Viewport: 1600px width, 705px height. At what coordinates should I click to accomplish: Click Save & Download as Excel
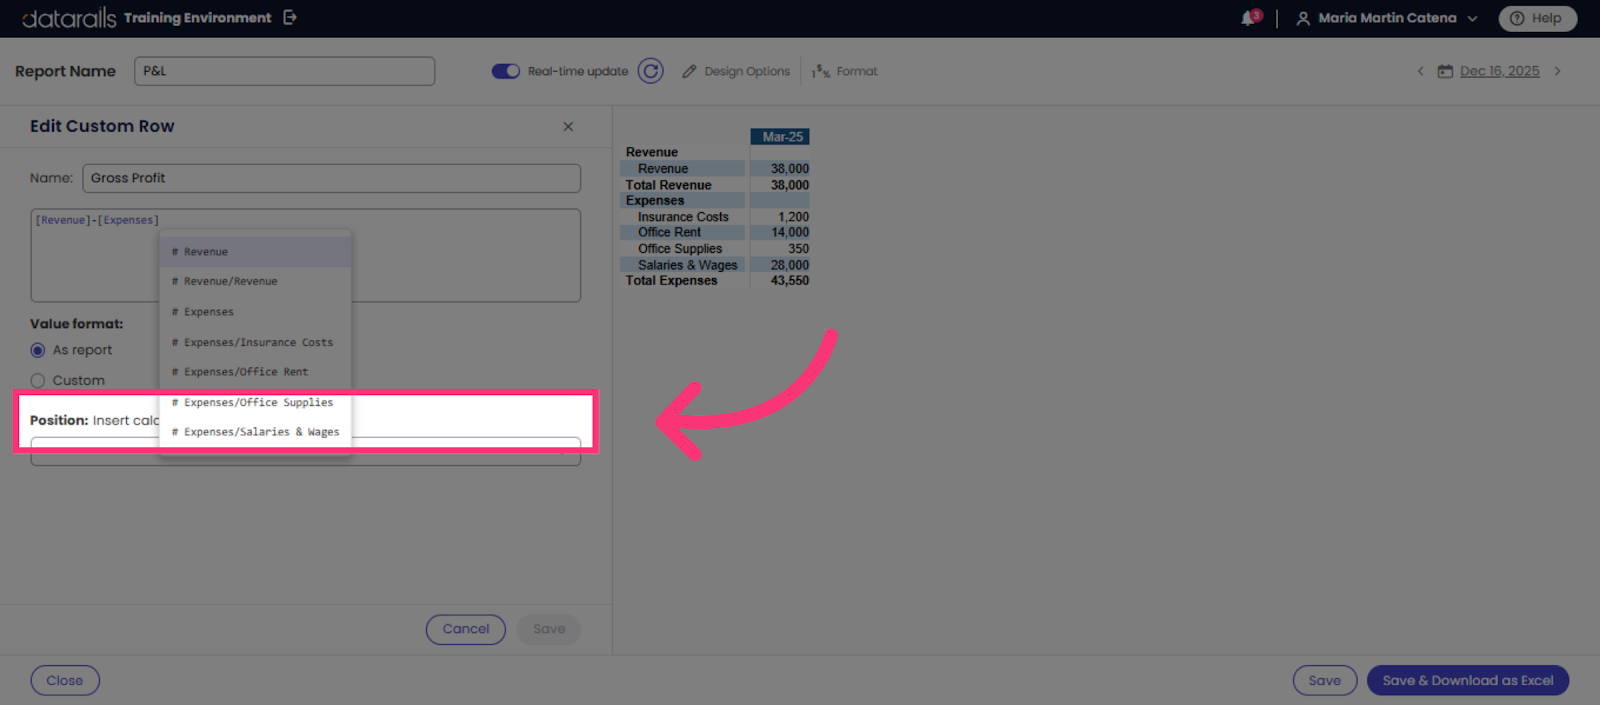click(x=1468, y=681)
